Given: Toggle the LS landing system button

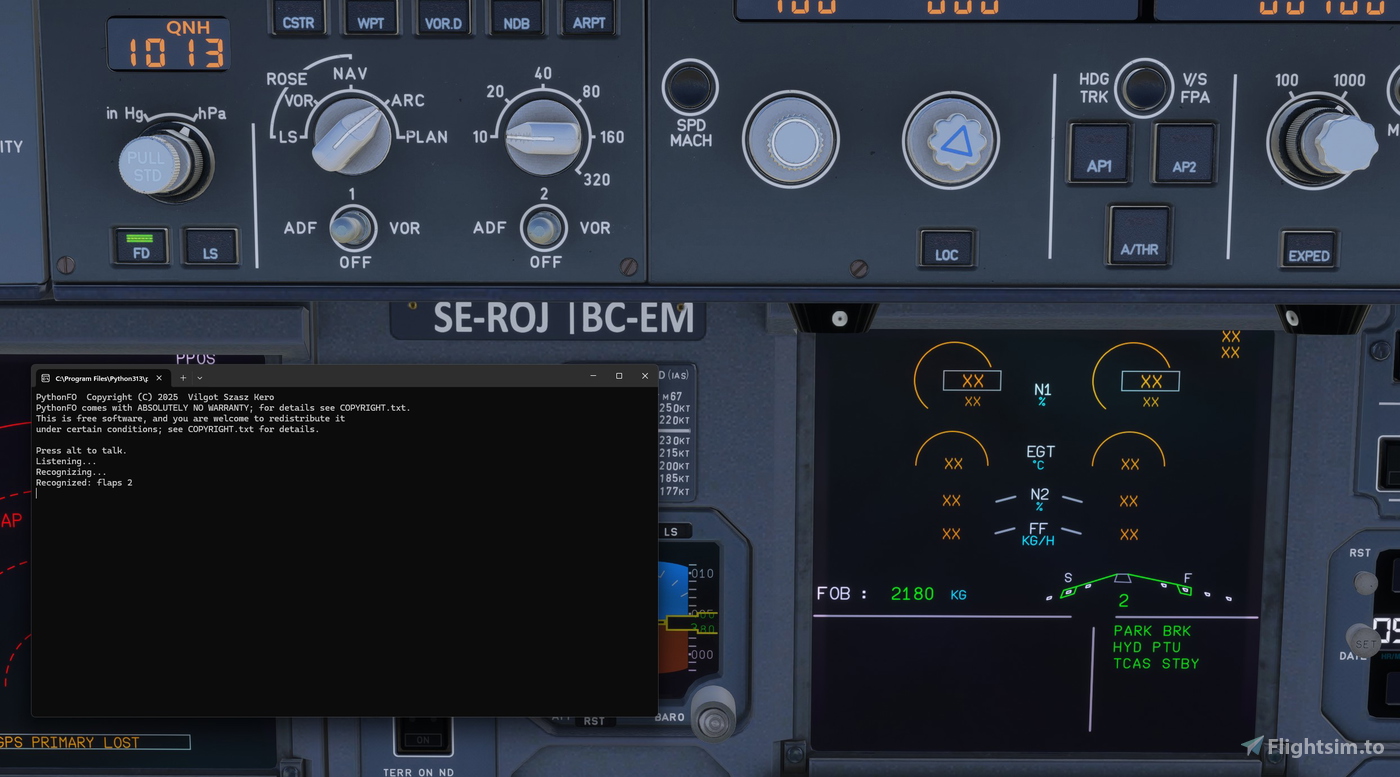Looking at the screenshot, I should (x=210, y=247).
